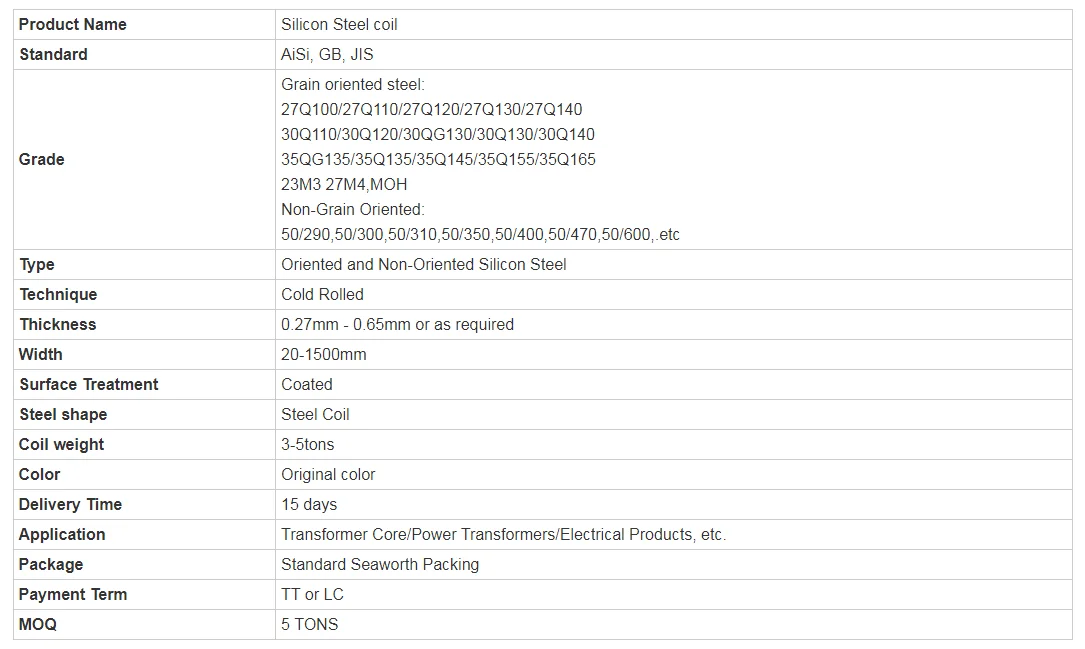This screenshot has width=1085, height=649.
Task: Click the Standard Seaworth Packing value
Action: click(x=380, y=564)
